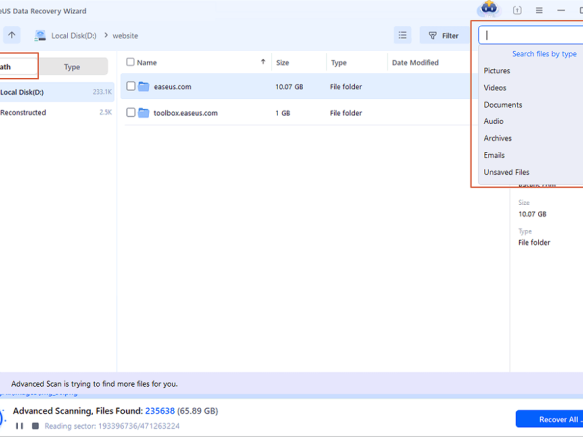Switch to the Path tab
Viewport: 583px width, 437px height.
(18, 66)
